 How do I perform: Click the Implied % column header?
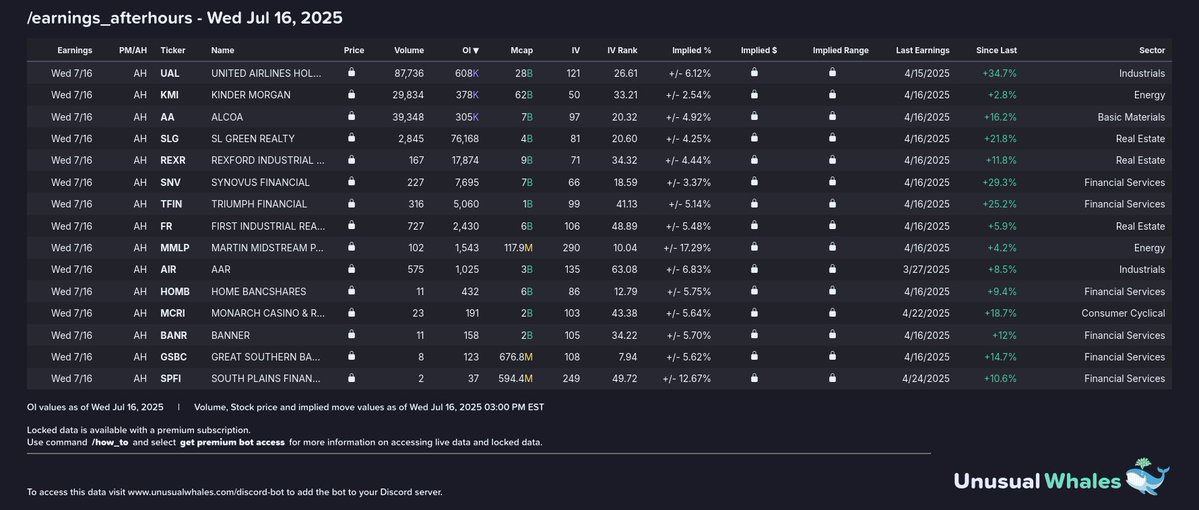(691, 50)
